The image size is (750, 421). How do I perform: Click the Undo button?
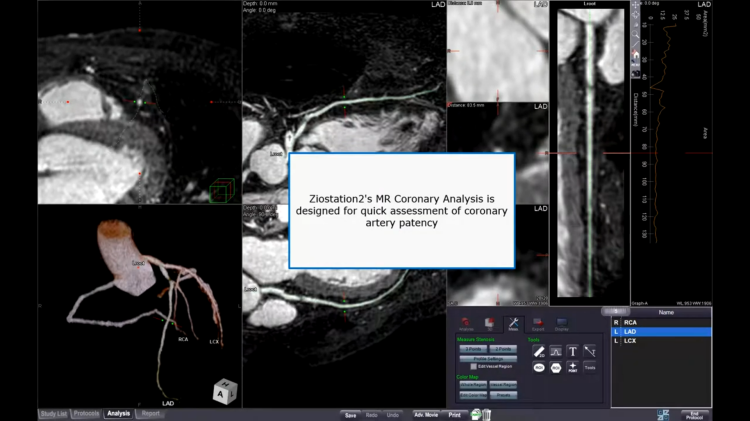click(393, 415)
